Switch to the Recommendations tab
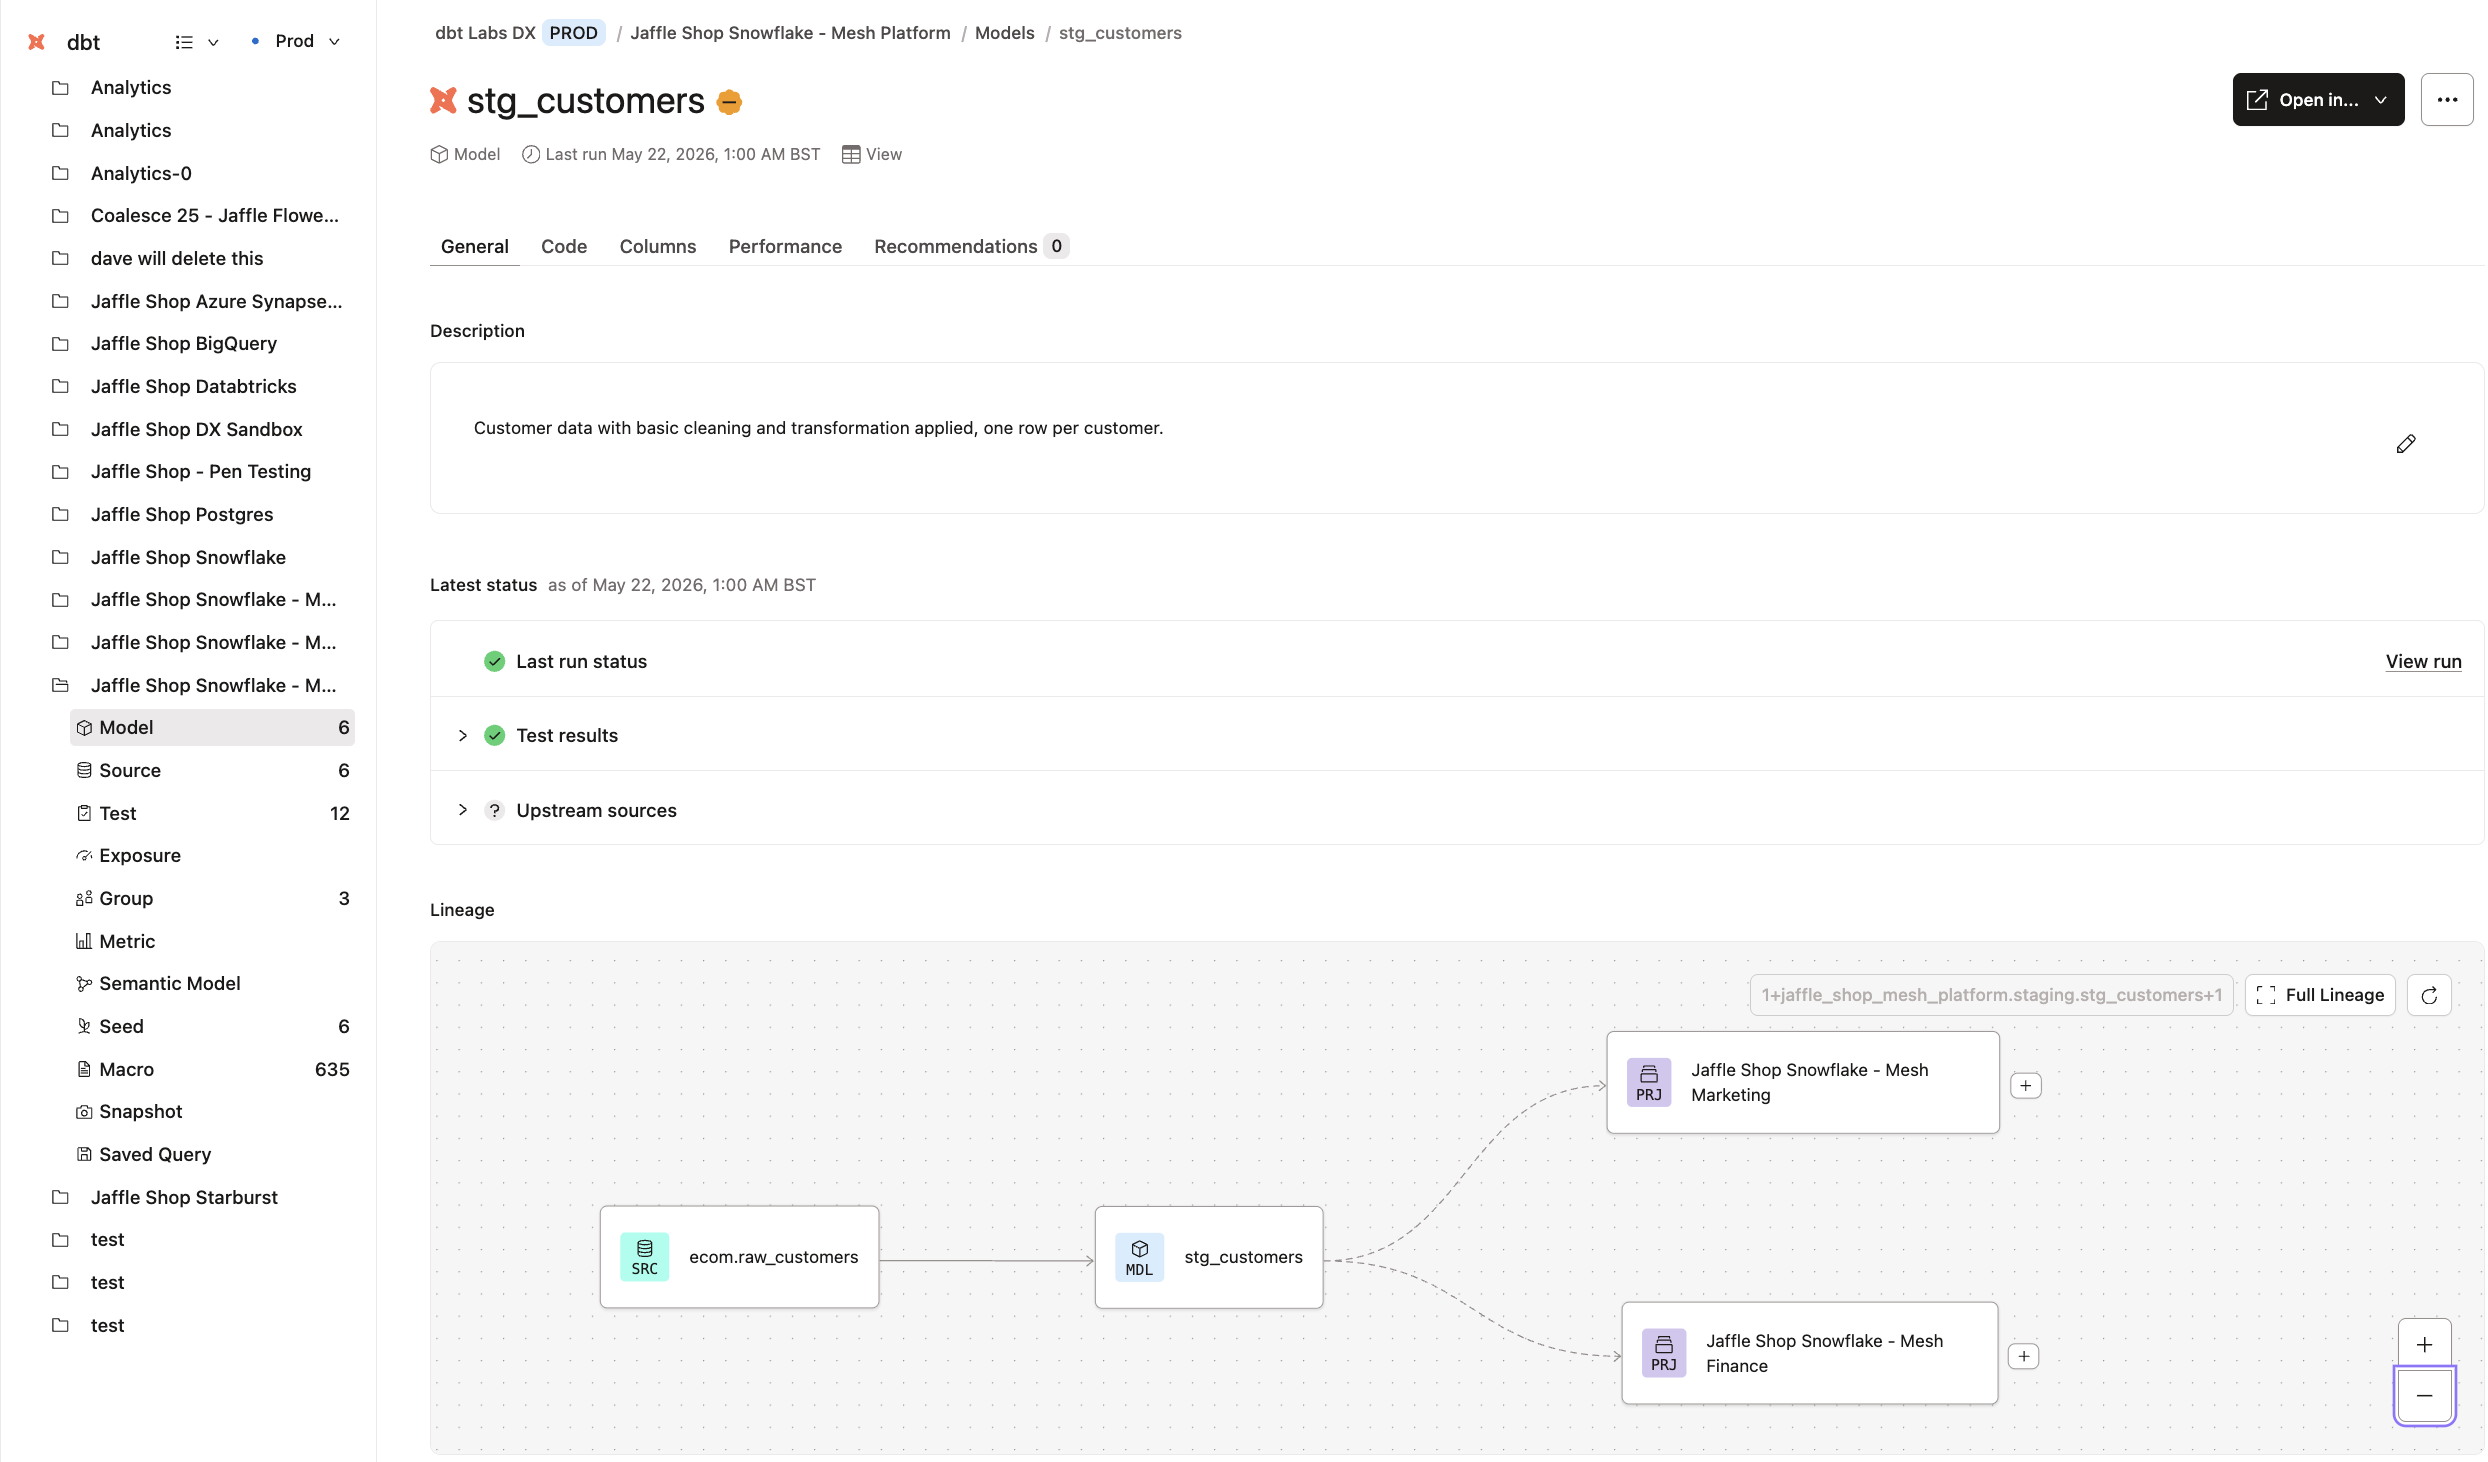This screenshot has height=1462, width=2488. 970,246
